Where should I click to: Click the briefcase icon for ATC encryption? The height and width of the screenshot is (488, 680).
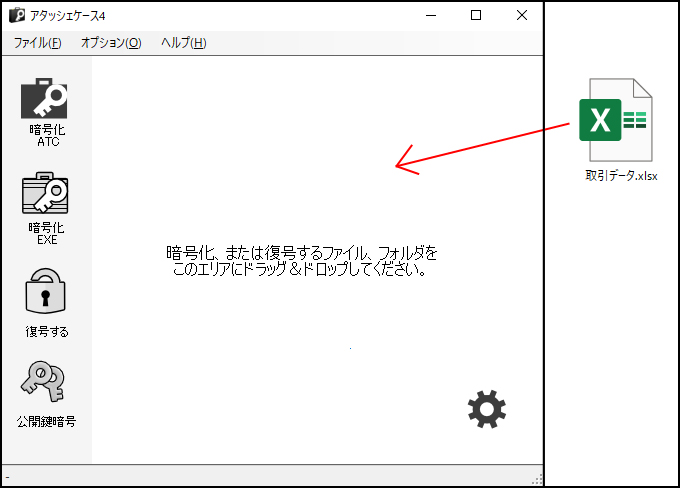point(45,99)
